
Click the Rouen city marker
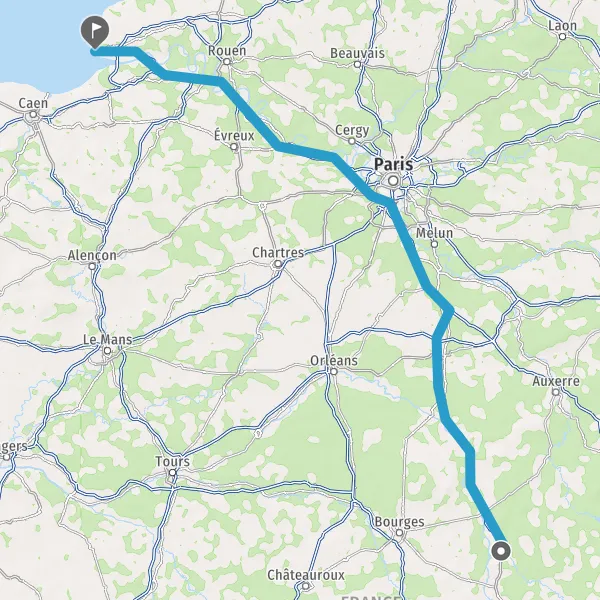coord(227,62)
